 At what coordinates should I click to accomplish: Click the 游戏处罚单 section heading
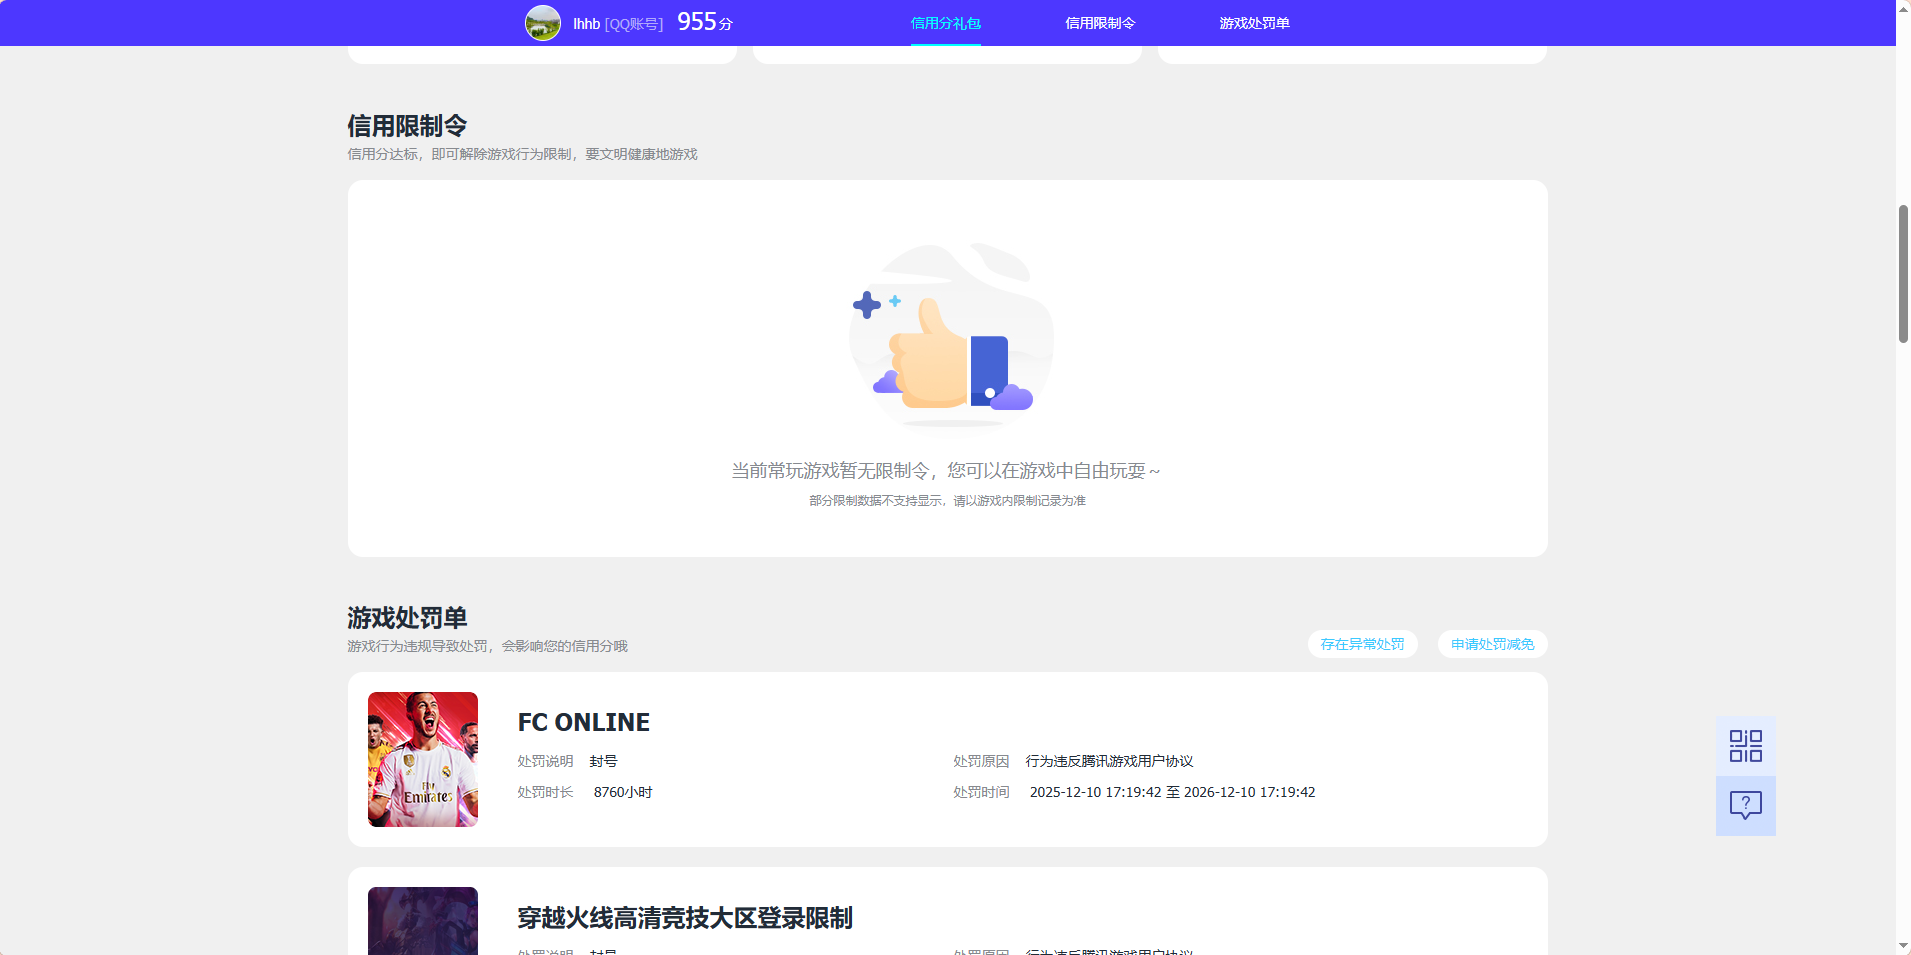point(407,618)
